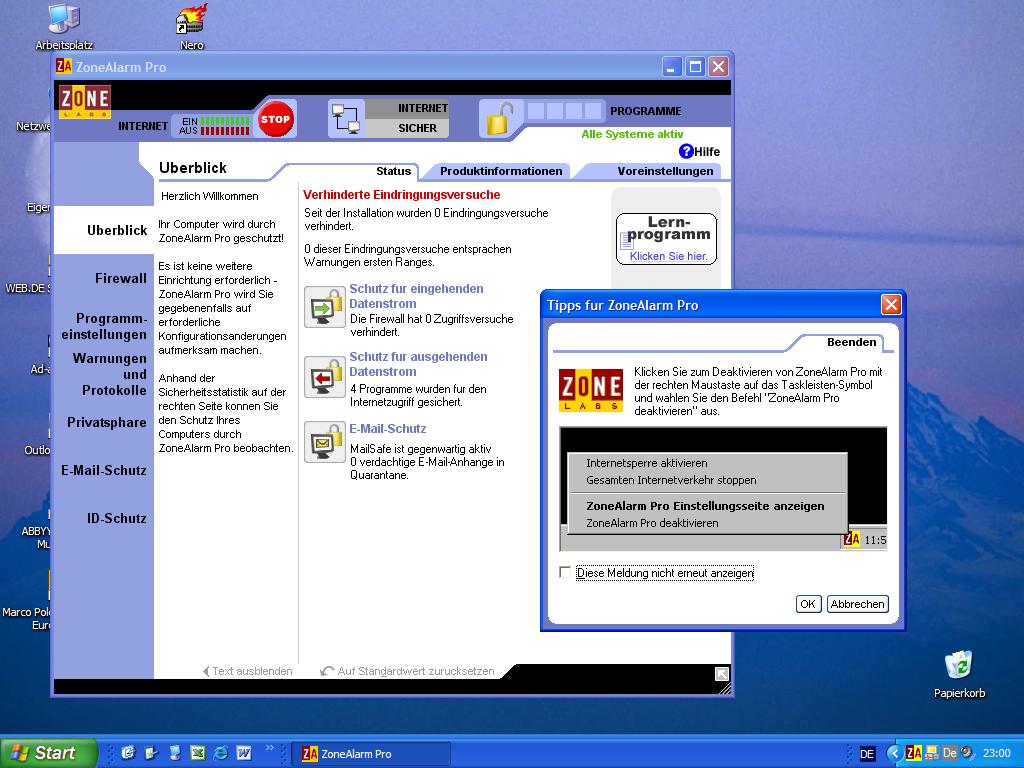The image size is (1024, 768).
Task: Click the EIN/AUS internet traffic meter
Action: click(x=215, y=125)
